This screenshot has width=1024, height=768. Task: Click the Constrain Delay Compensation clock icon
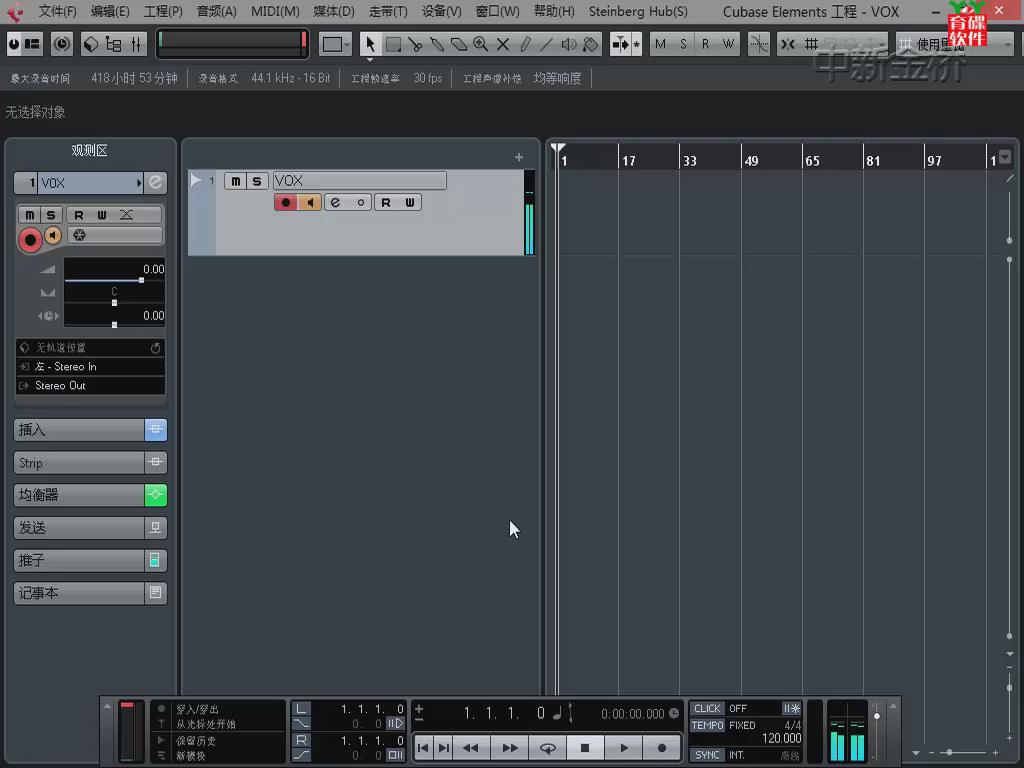point(62,44)
